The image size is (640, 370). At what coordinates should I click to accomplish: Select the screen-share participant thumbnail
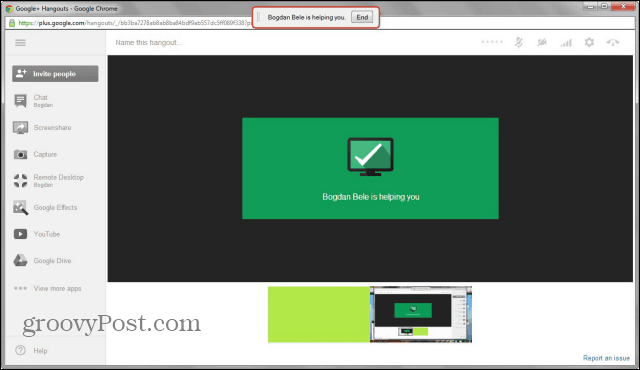point(421,315)
